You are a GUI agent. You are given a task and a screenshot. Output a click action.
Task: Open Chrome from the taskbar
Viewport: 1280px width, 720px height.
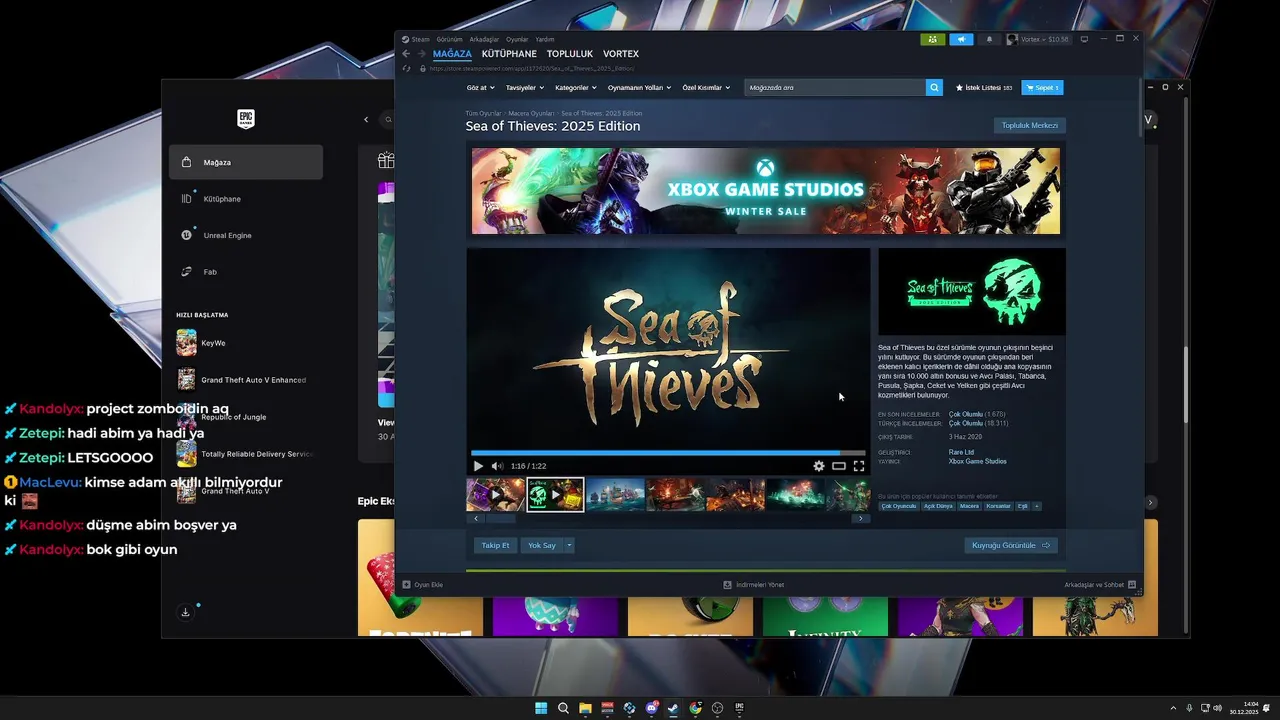[695, 708]
